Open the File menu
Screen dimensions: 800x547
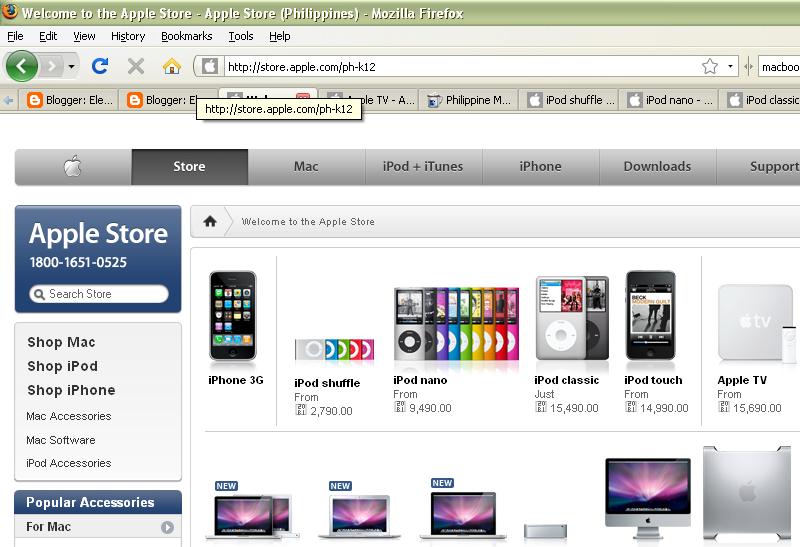click(x=15, y=36)
